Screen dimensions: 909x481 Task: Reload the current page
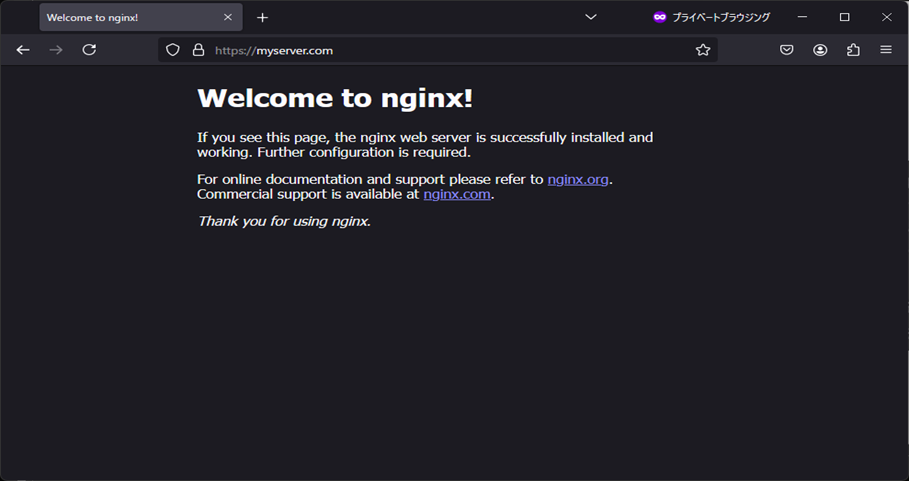click(x=89, y=50)
